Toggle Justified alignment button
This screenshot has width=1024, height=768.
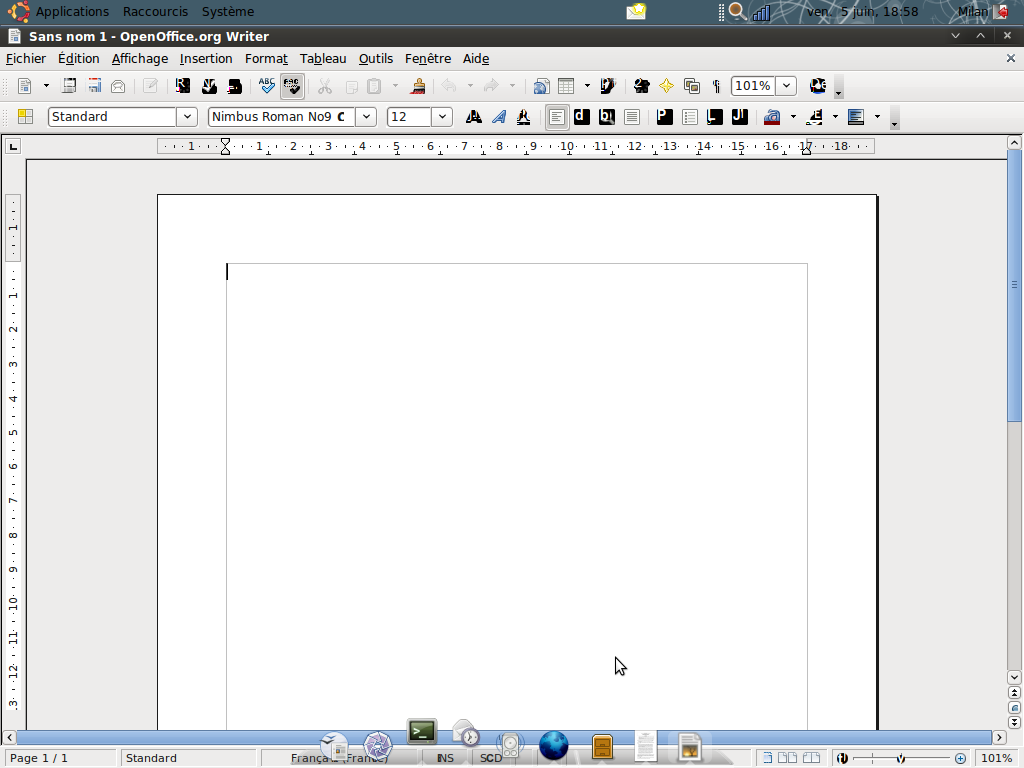[632, 117]
